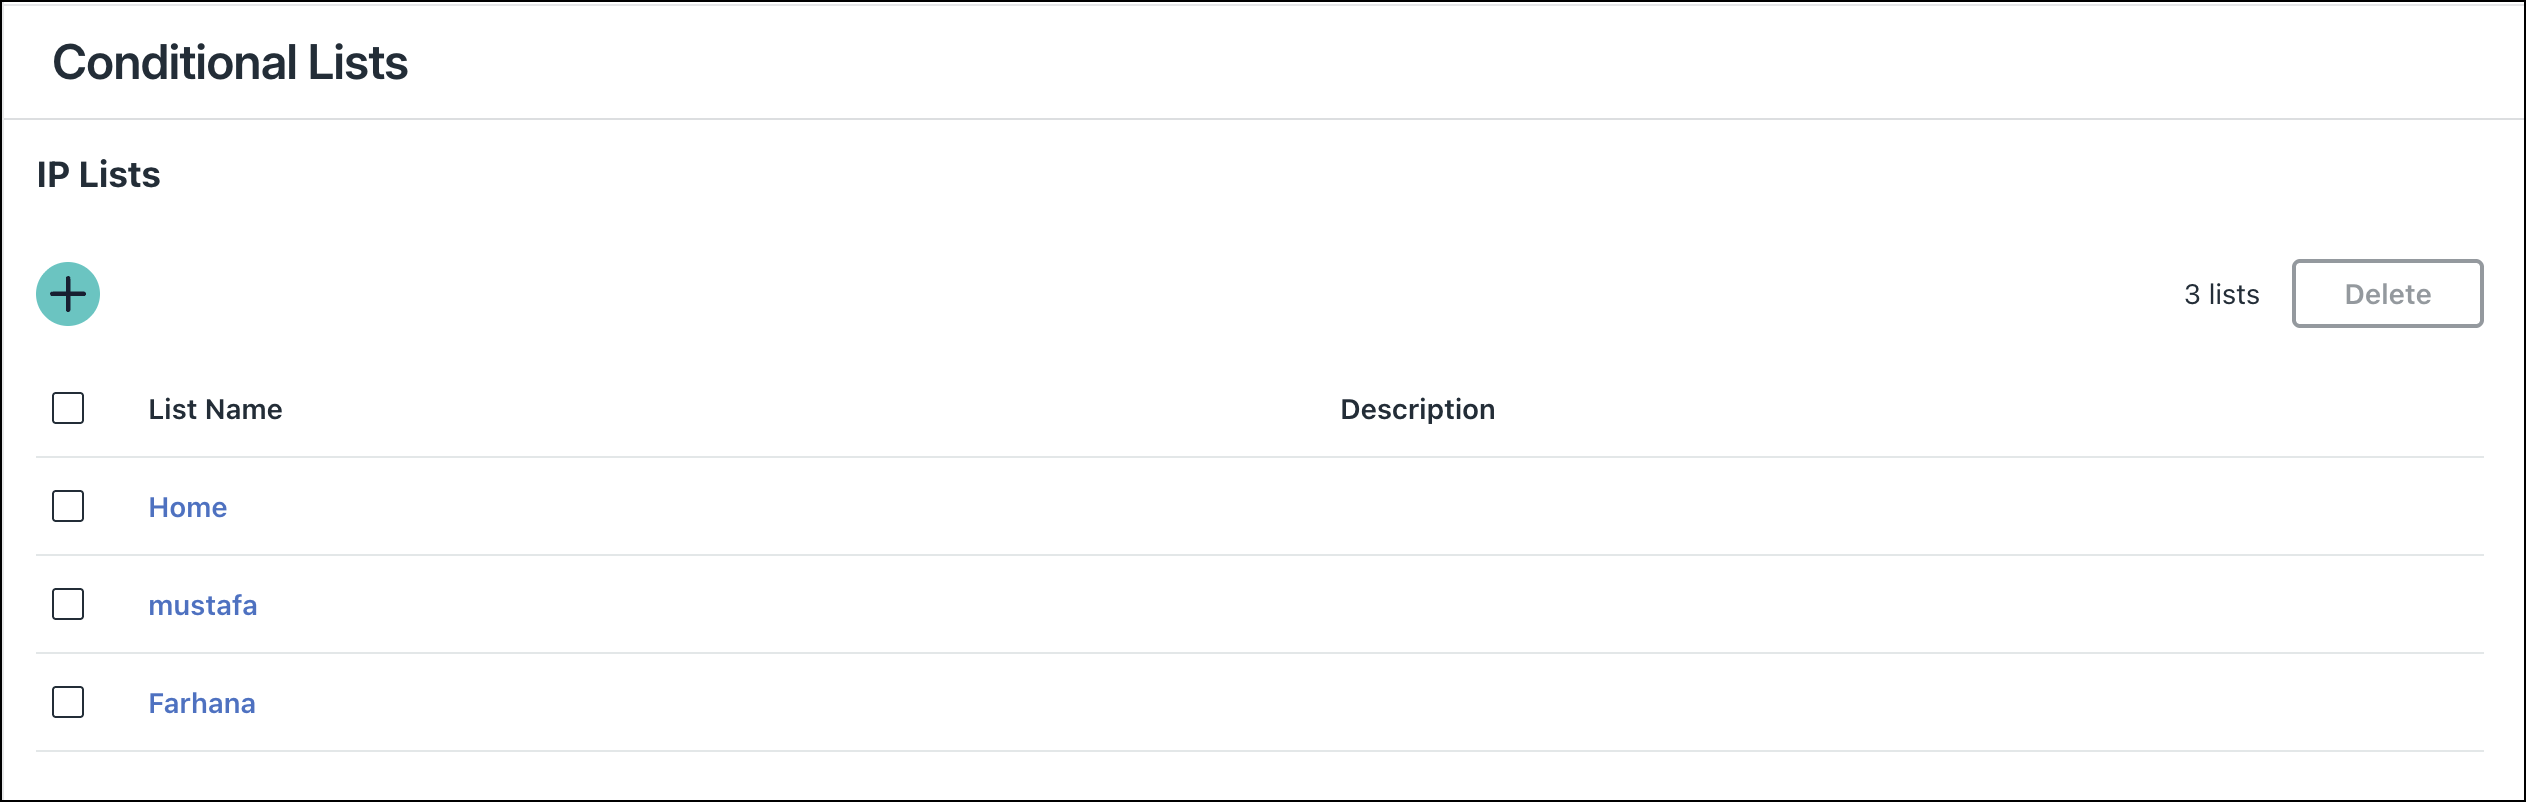Open the Home IP list
Image resolution: width=2526 pixels, height=802 pixels.
tap(188, 507)
